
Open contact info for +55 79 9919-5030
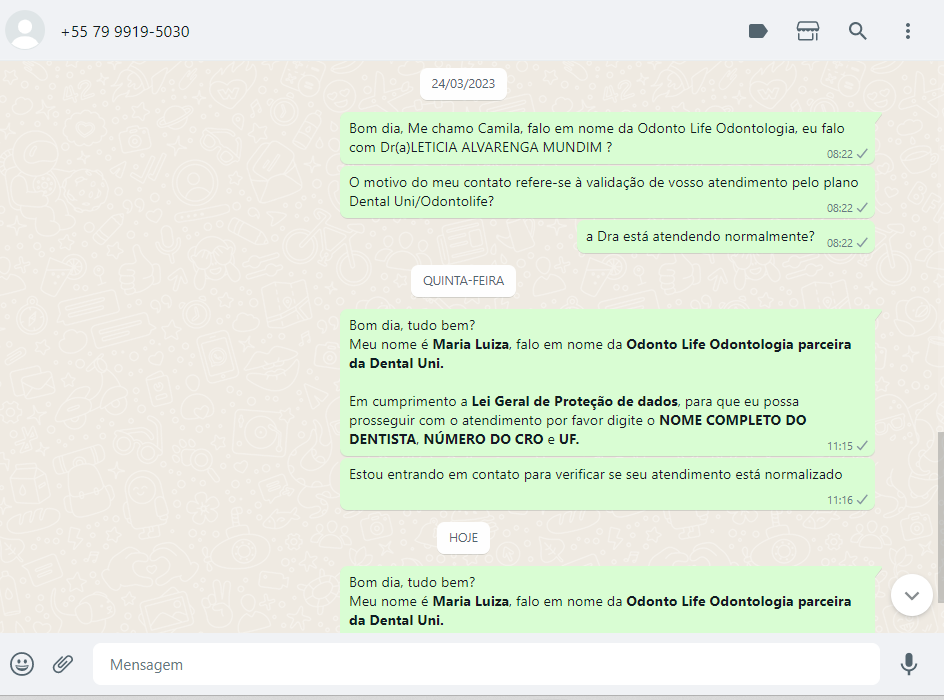point(125,31)
